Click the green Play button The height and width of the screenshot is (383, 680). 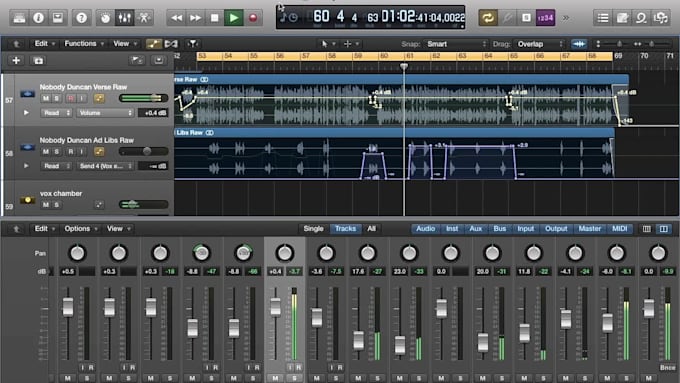pos(234,18)
